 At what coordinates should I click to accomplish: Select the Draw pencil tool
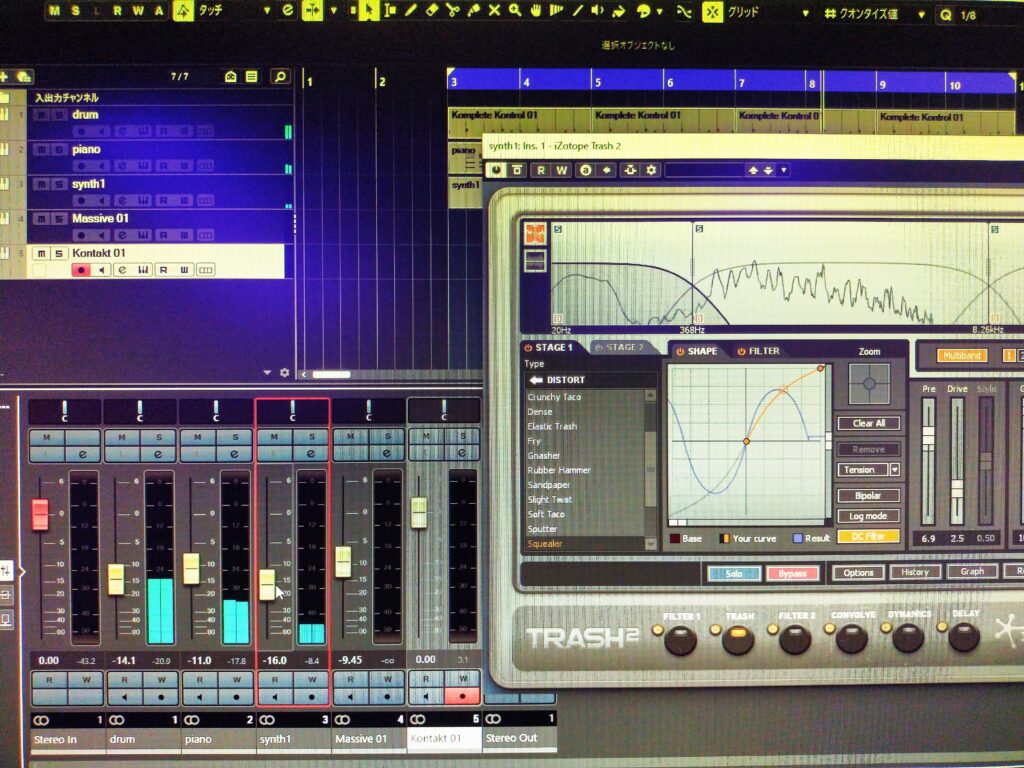pyautogui.click(x=411, y=10)
